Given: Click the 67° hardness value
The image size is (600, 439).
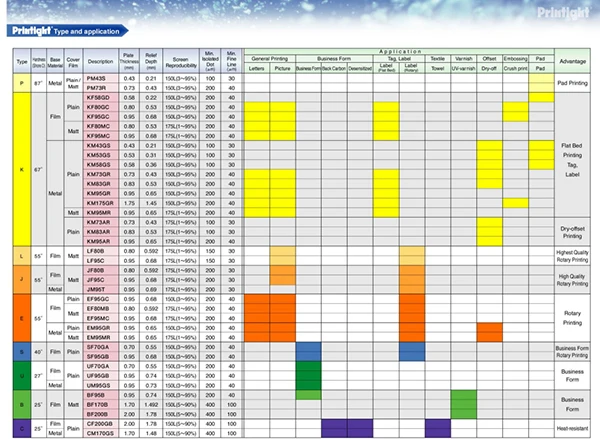Looking at the screenshot, I should pyautogui.click(x=38, y=170).
